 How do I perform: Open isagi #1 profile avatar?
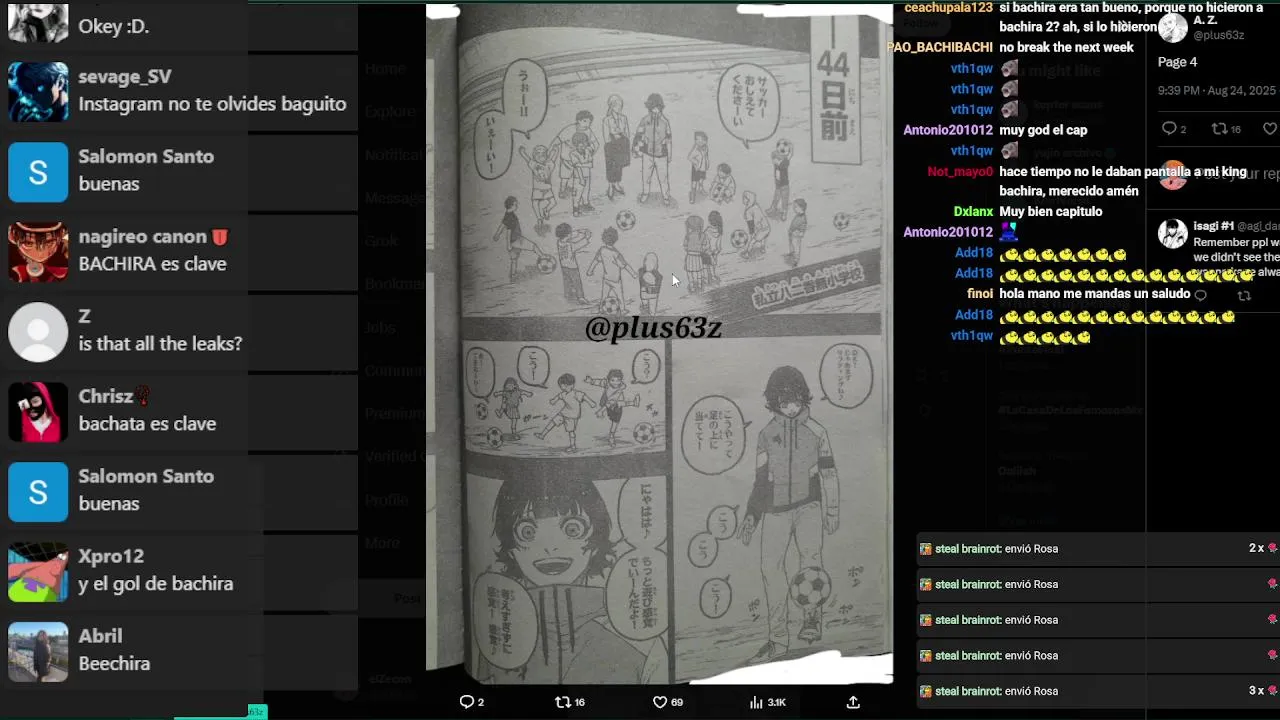(1173, 233)
